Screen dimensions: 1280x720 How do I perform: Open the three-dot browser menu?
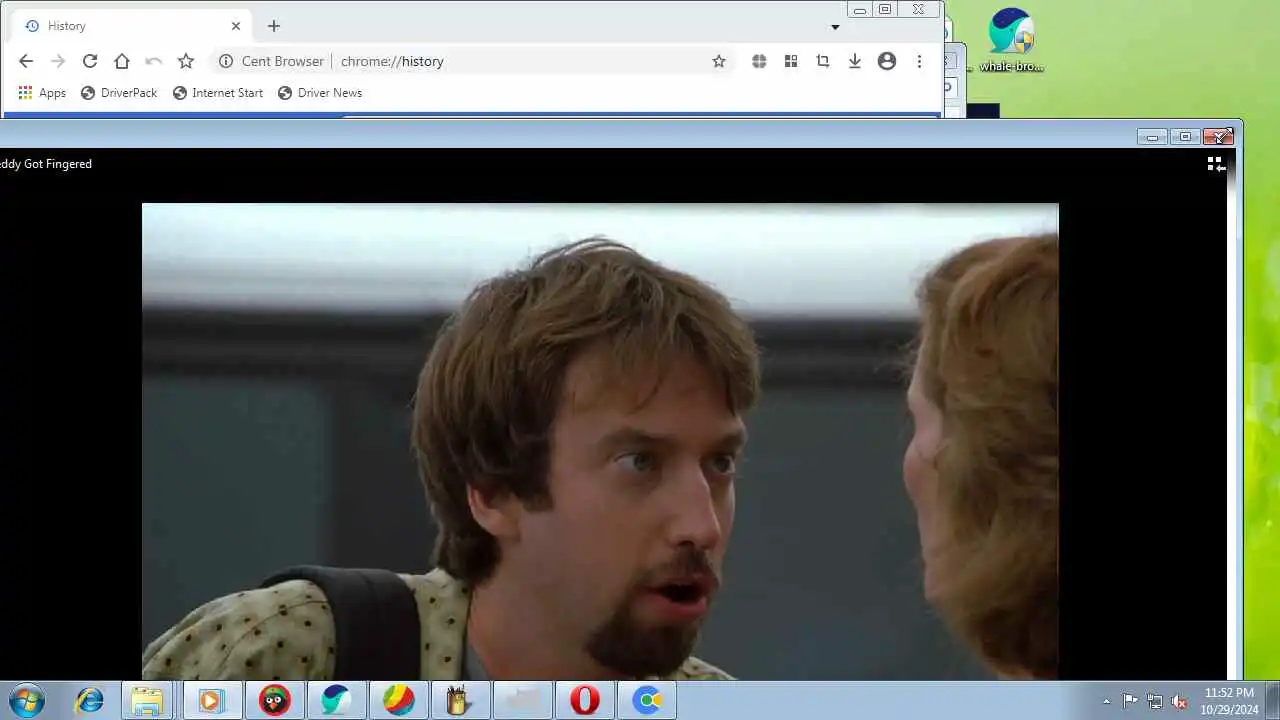[x=919, y=61]
